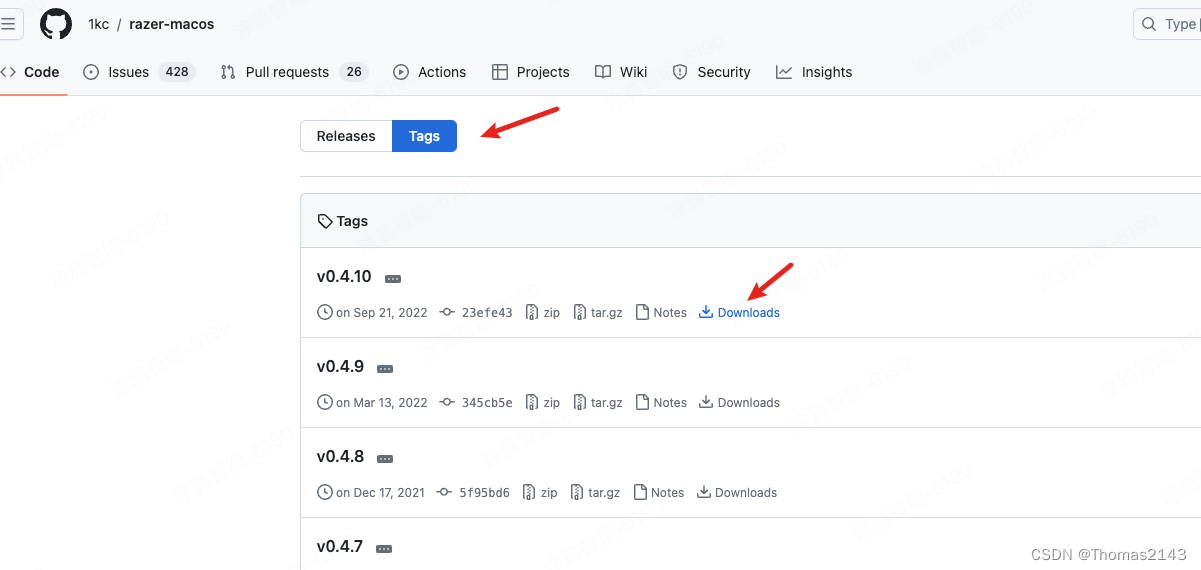Open Downloads for v0.4.10
Viewport: 1201px width, 570px height.
click(740, 312)
